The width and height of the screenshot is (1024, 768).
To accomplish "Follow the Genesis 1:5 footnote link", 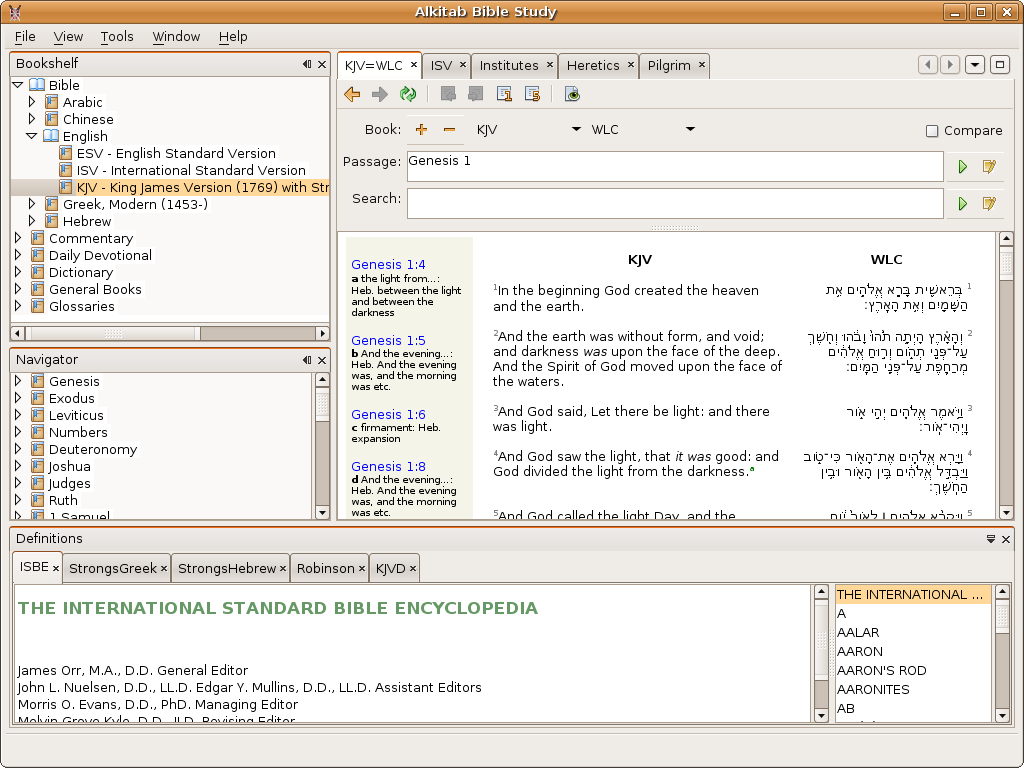I will pyautogui.click(x=388, y=340).
